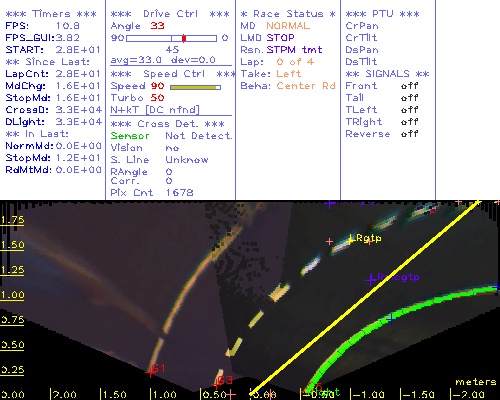Viewport: 500px width, 400px height.
Task: Click the STOP last mode label
Action: (280, 38)
